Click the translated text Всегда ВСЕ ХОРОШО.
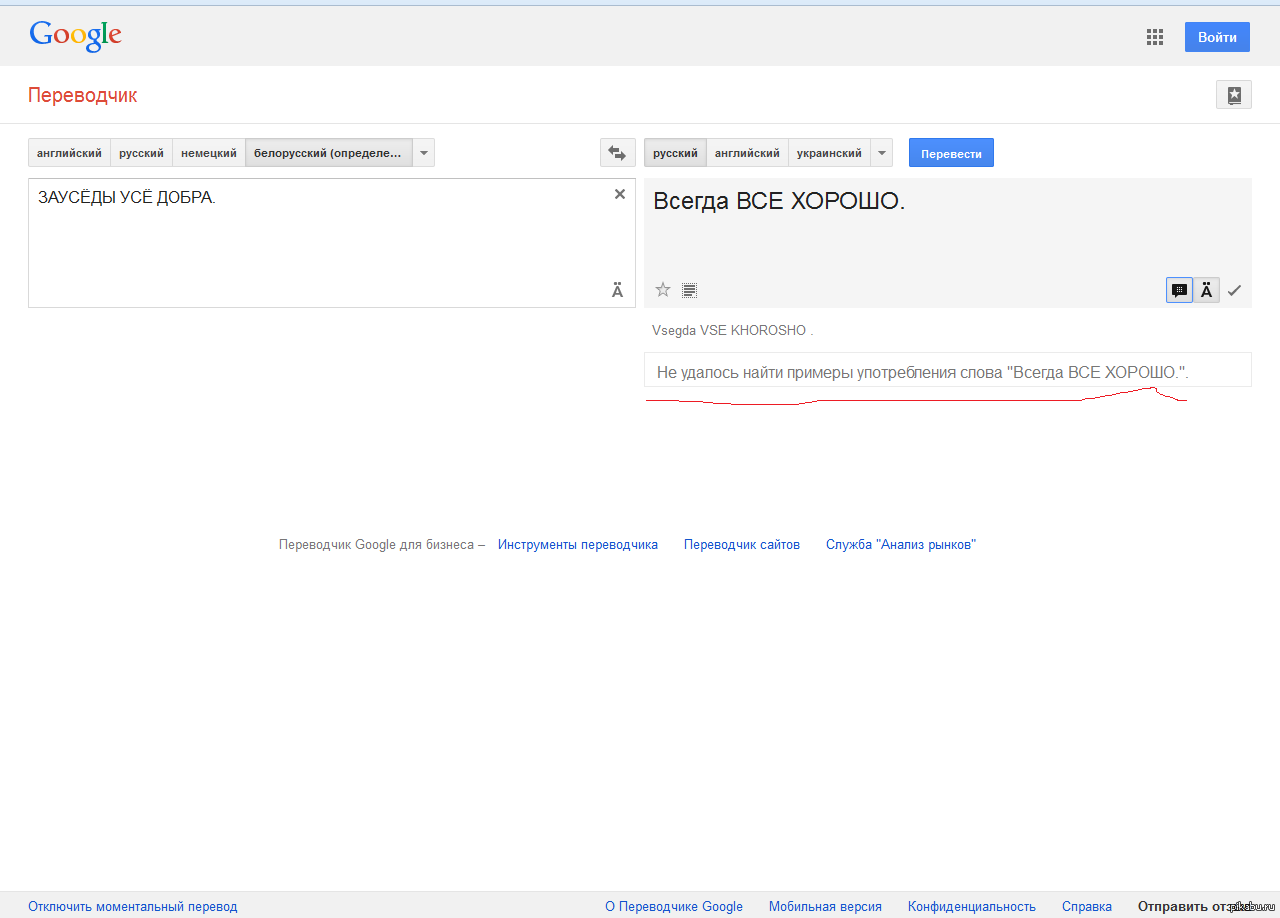This screenshot has height=918, width=1280. [x=779, y=201]
